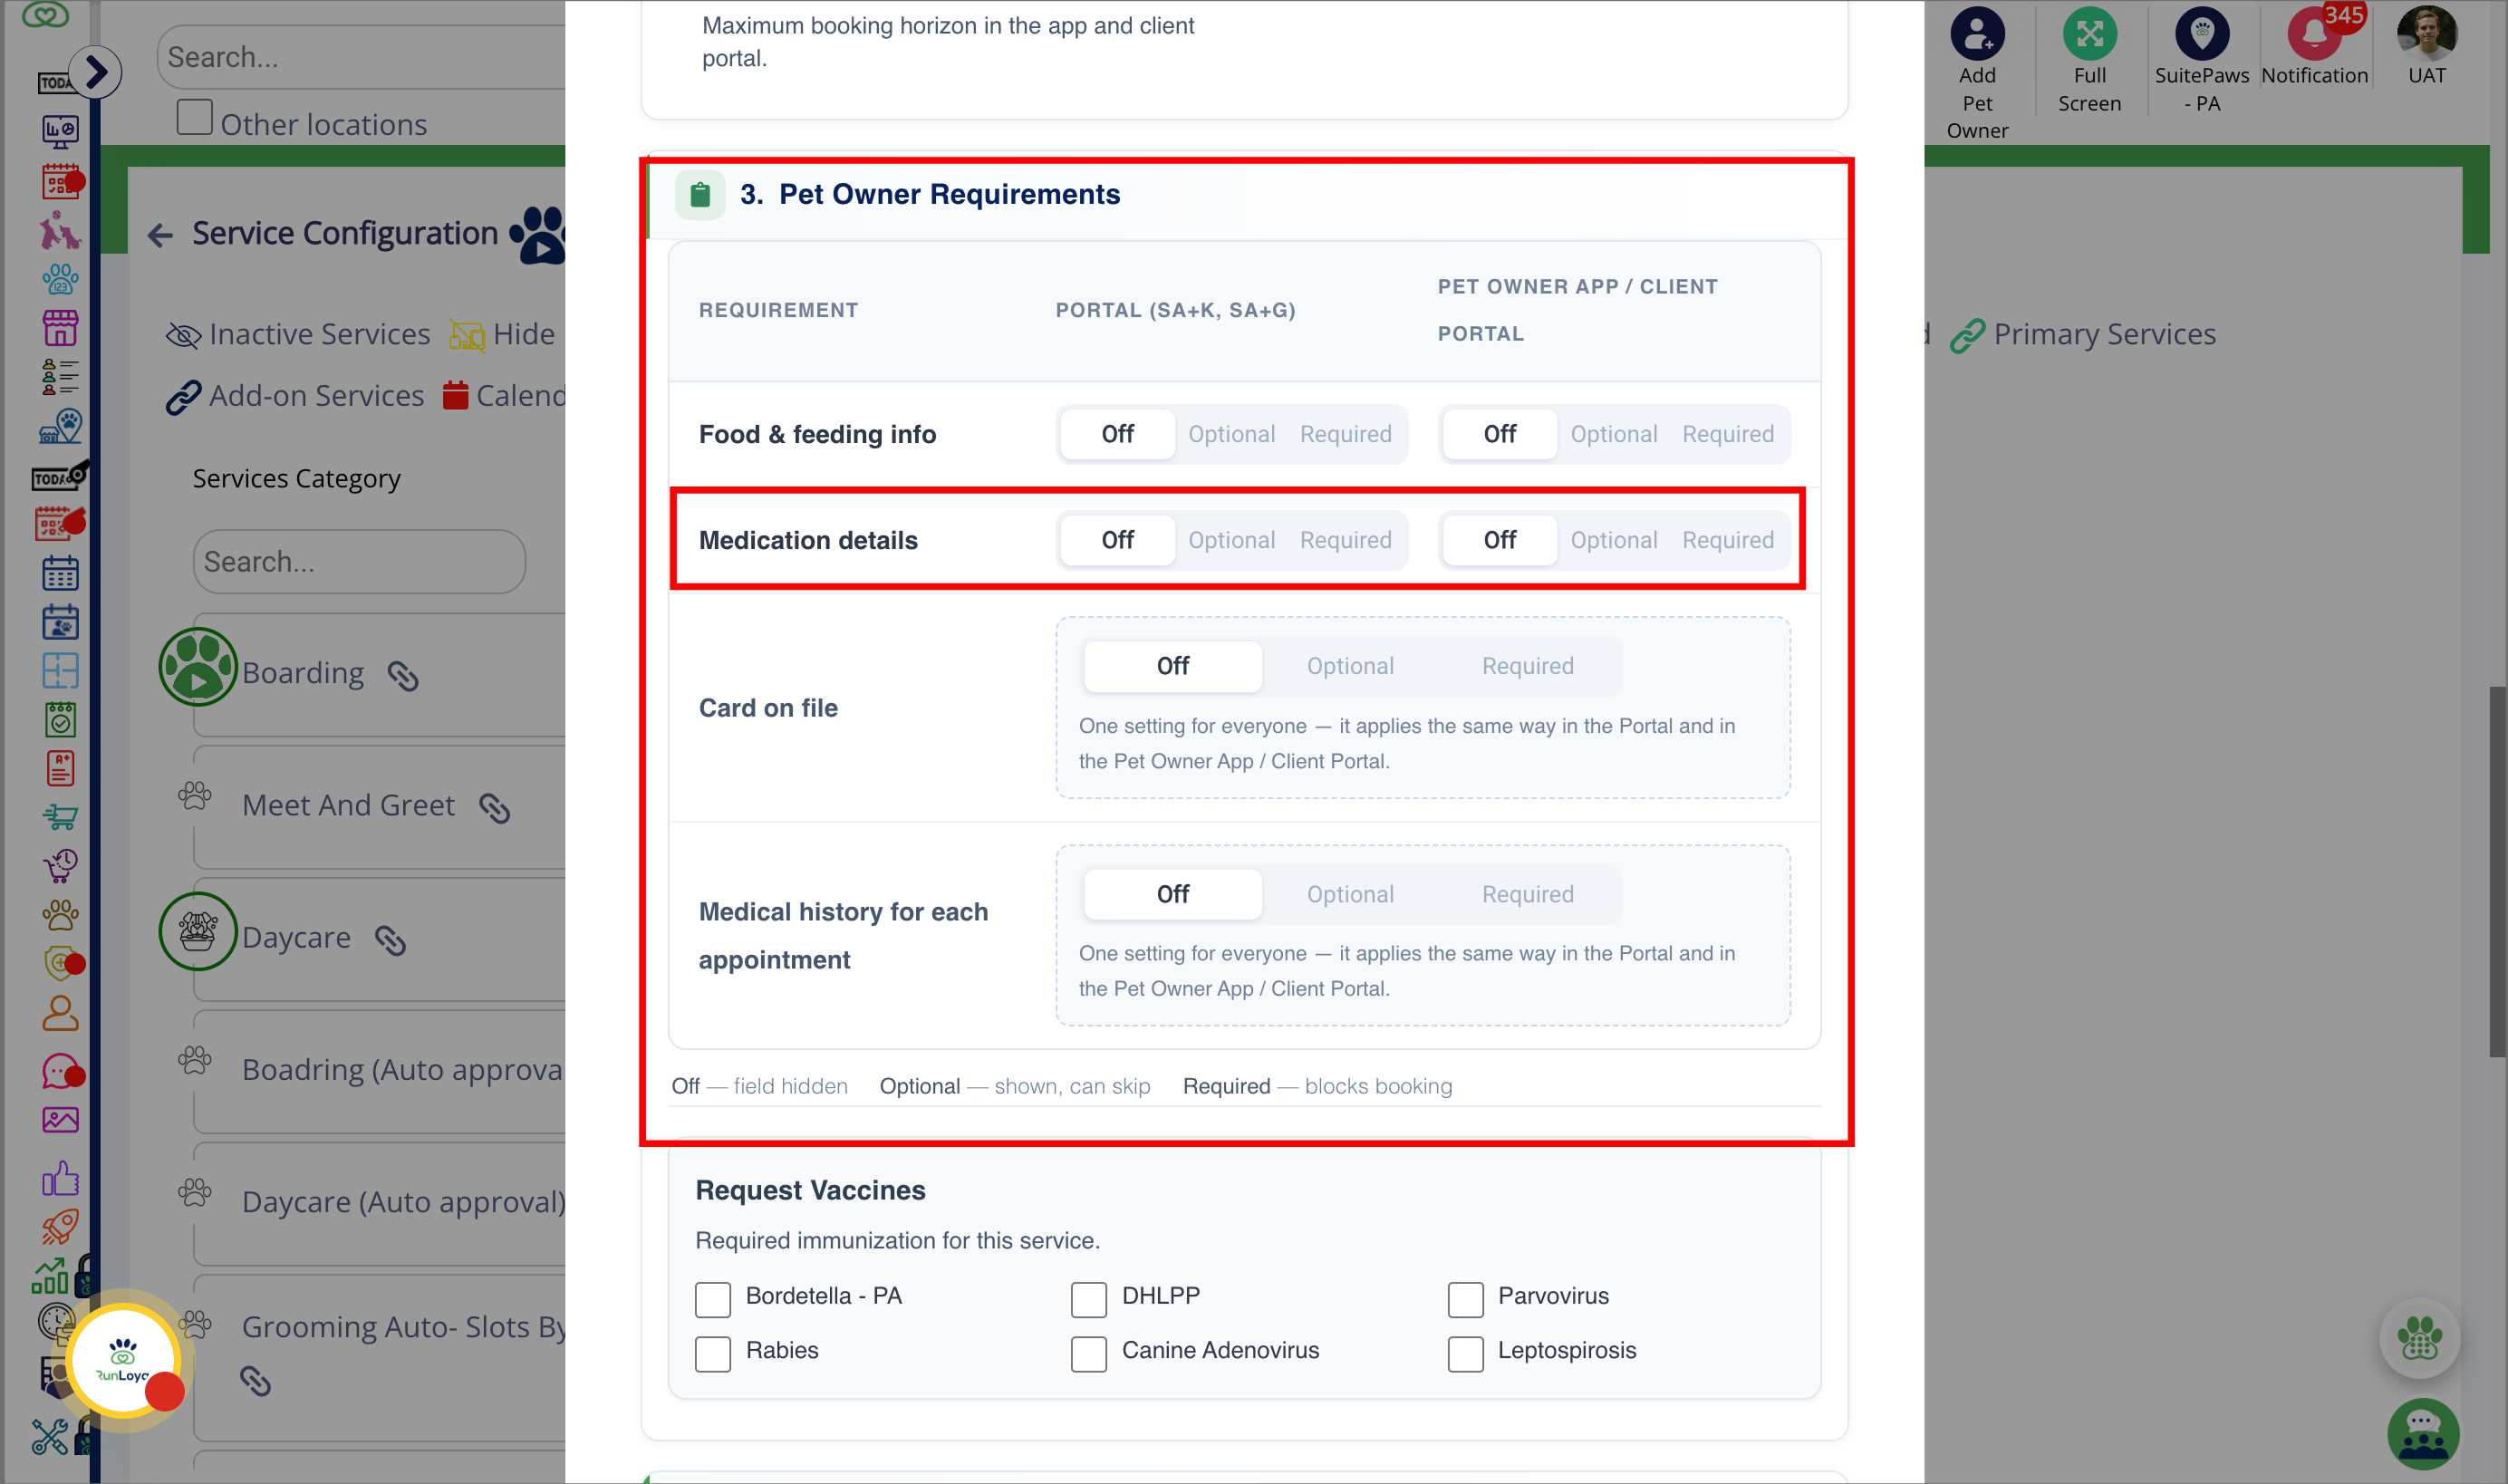Check the Leptospirosis vaccine box

coord(1466,1354)
